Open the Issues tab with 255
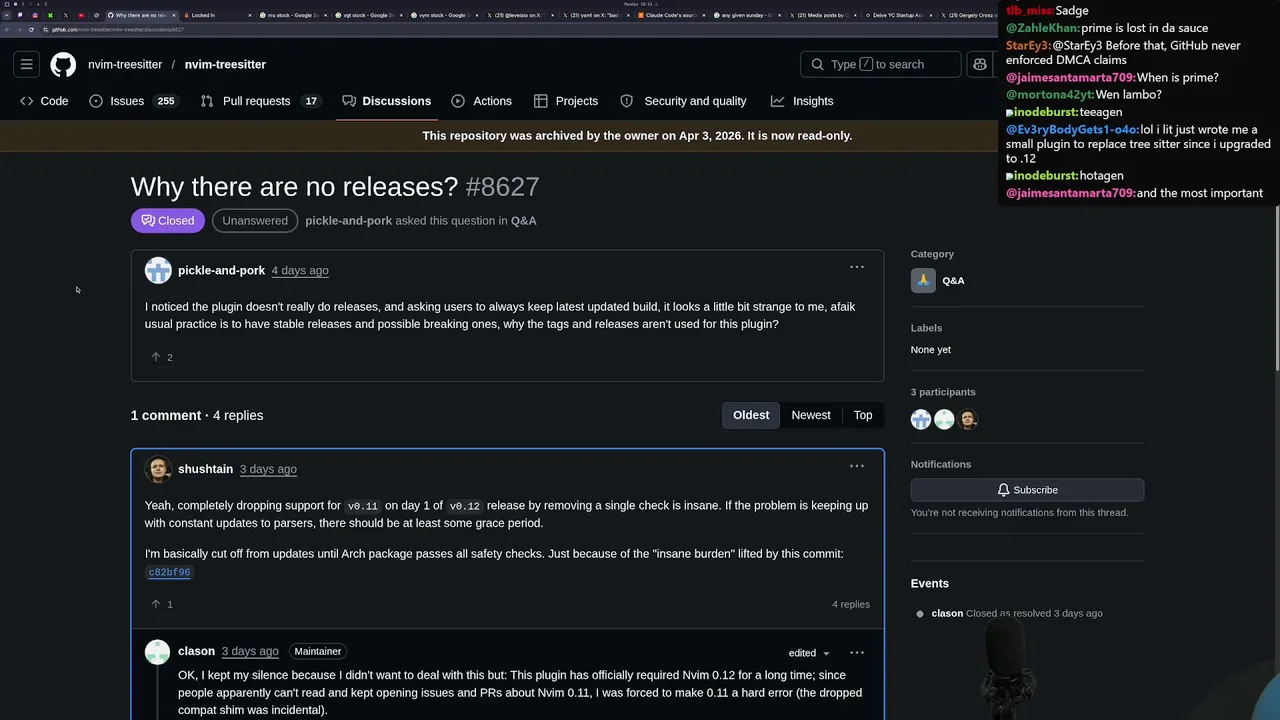 coord(133,101)
